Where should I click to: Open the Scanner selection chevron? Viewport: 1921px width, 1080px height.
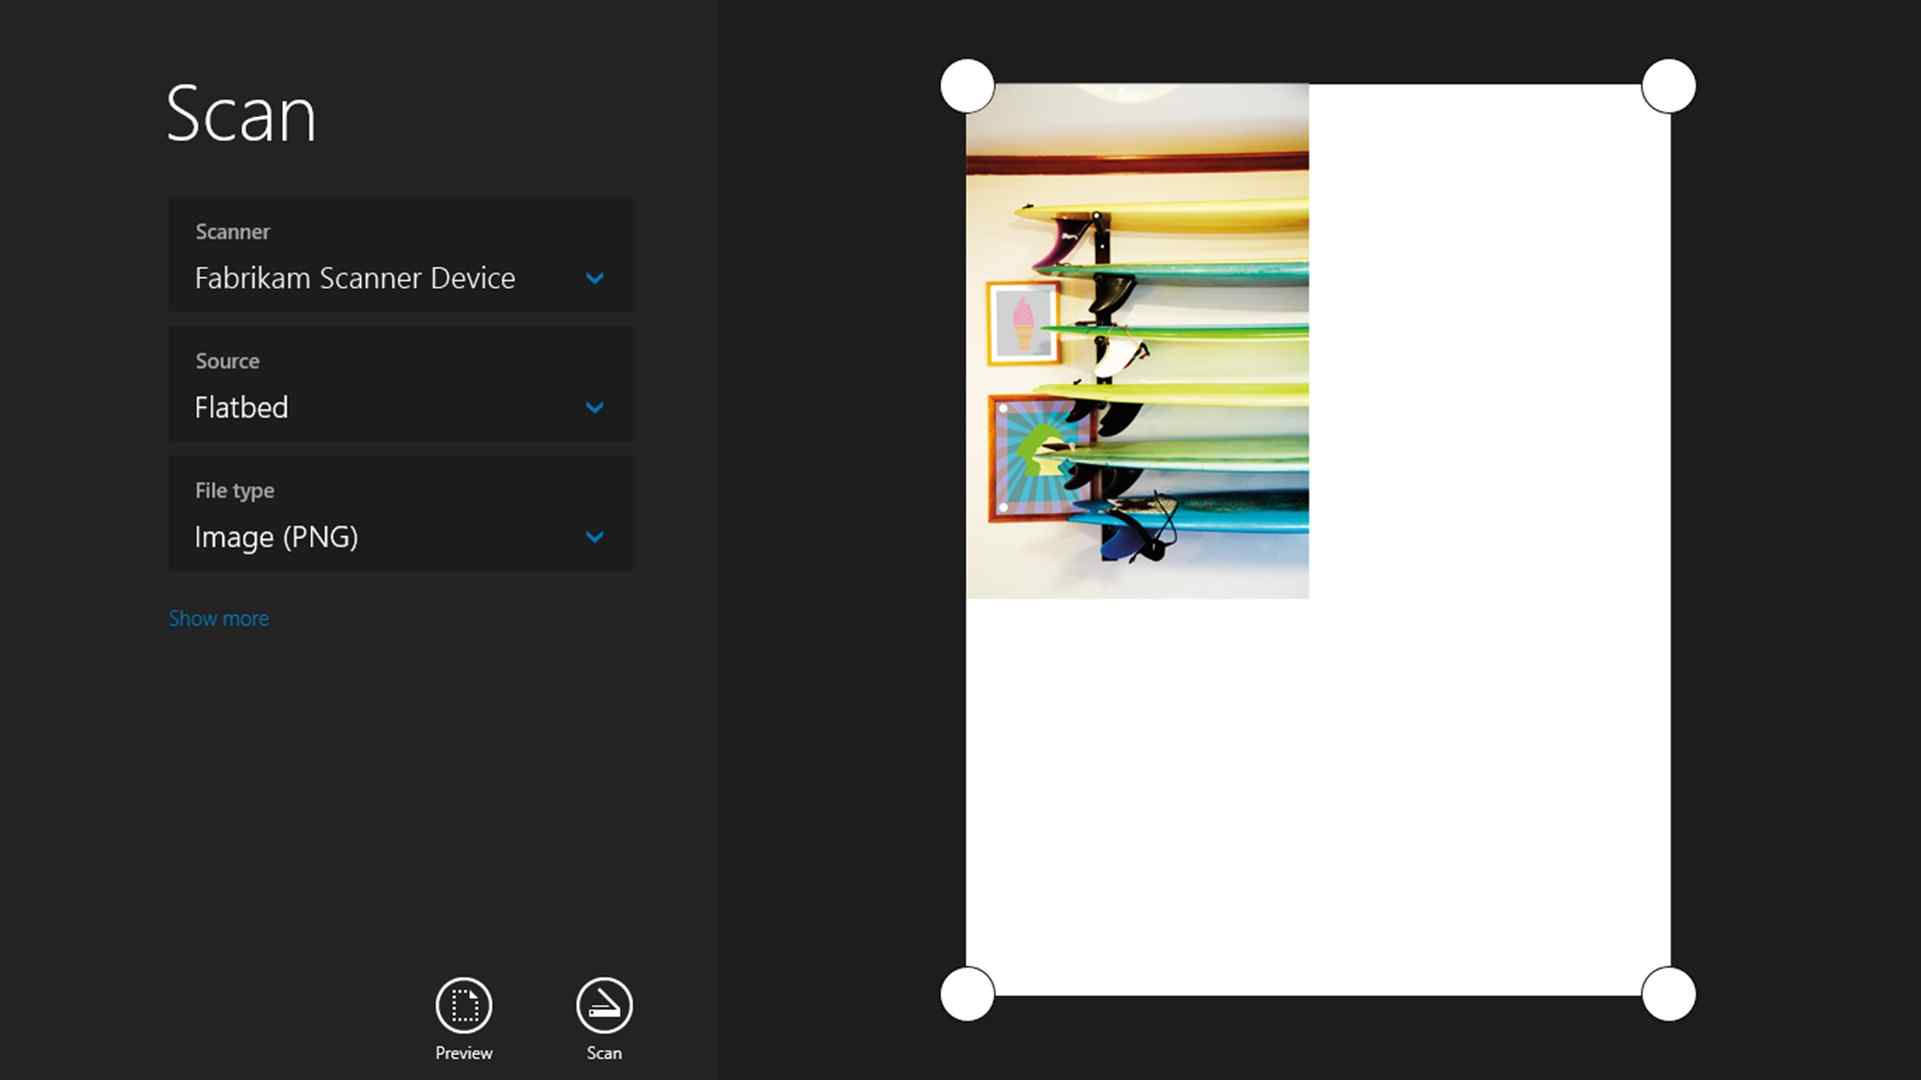pos(594,278)
